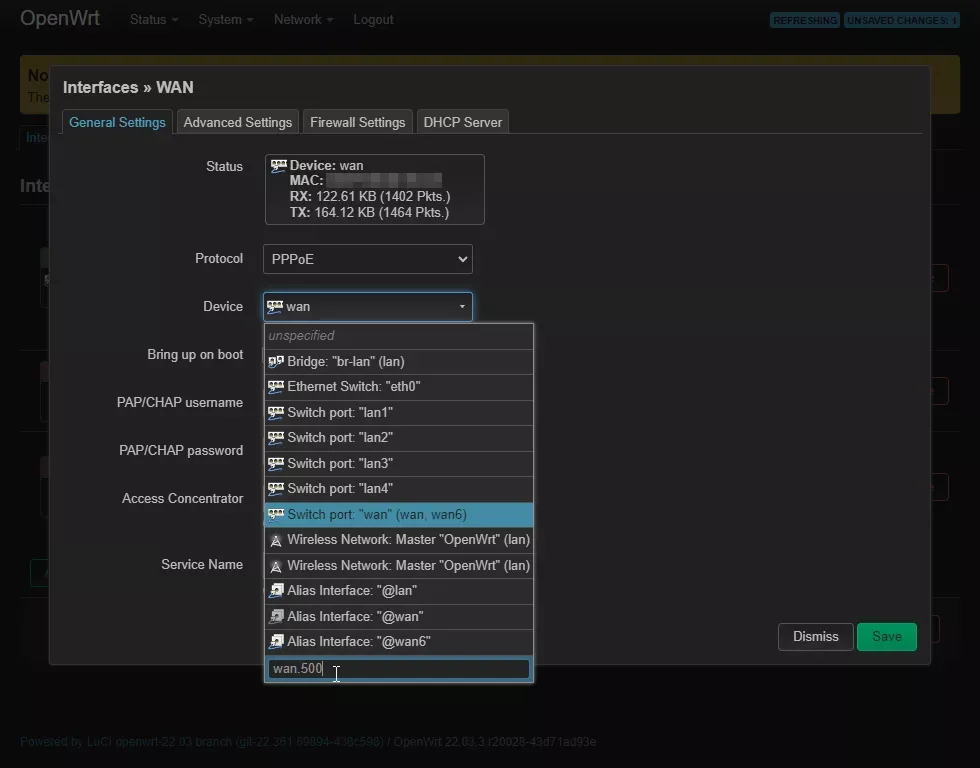Click the Dismiss button
Screen dimensions: 980x768
816,637
